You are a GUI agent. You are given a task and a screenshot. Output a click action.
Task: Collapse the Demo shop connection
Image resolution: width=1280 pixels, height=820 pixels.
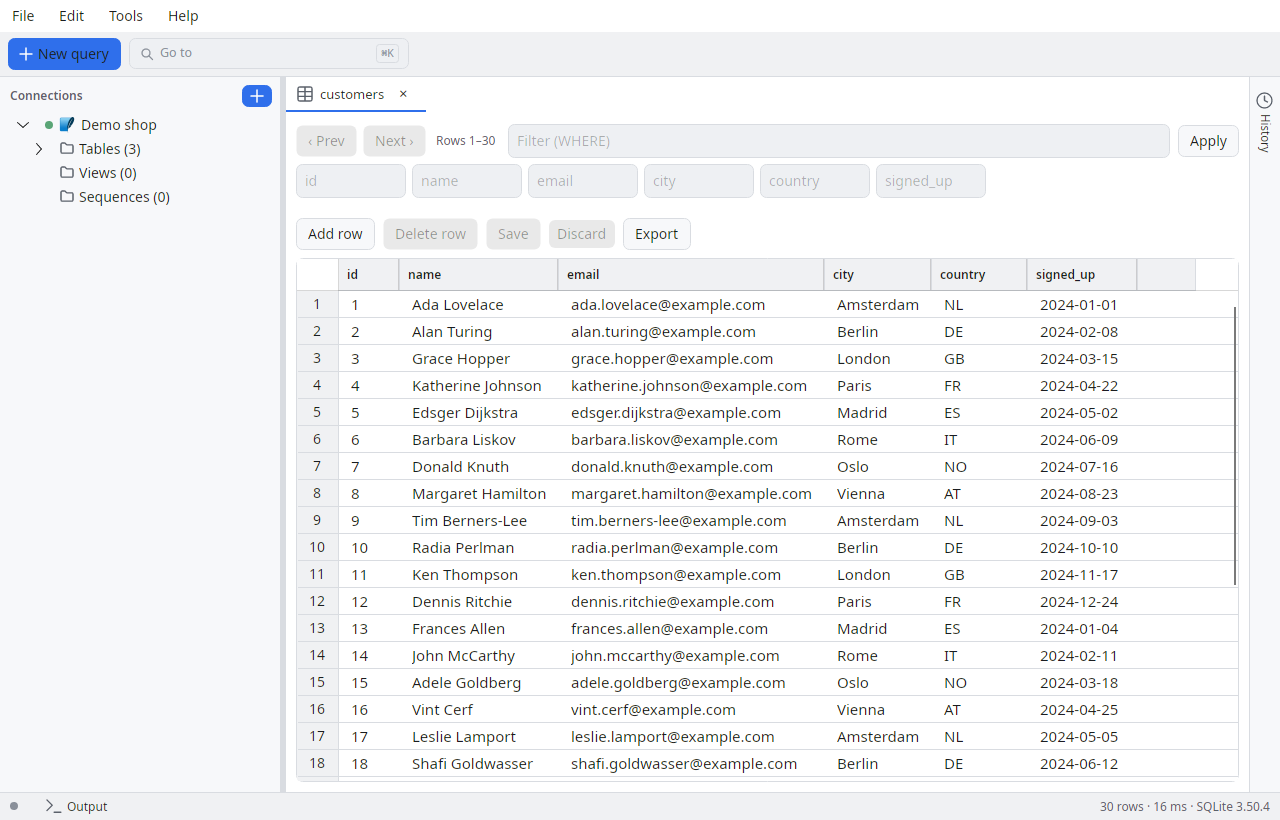click(x=24, y=125)
